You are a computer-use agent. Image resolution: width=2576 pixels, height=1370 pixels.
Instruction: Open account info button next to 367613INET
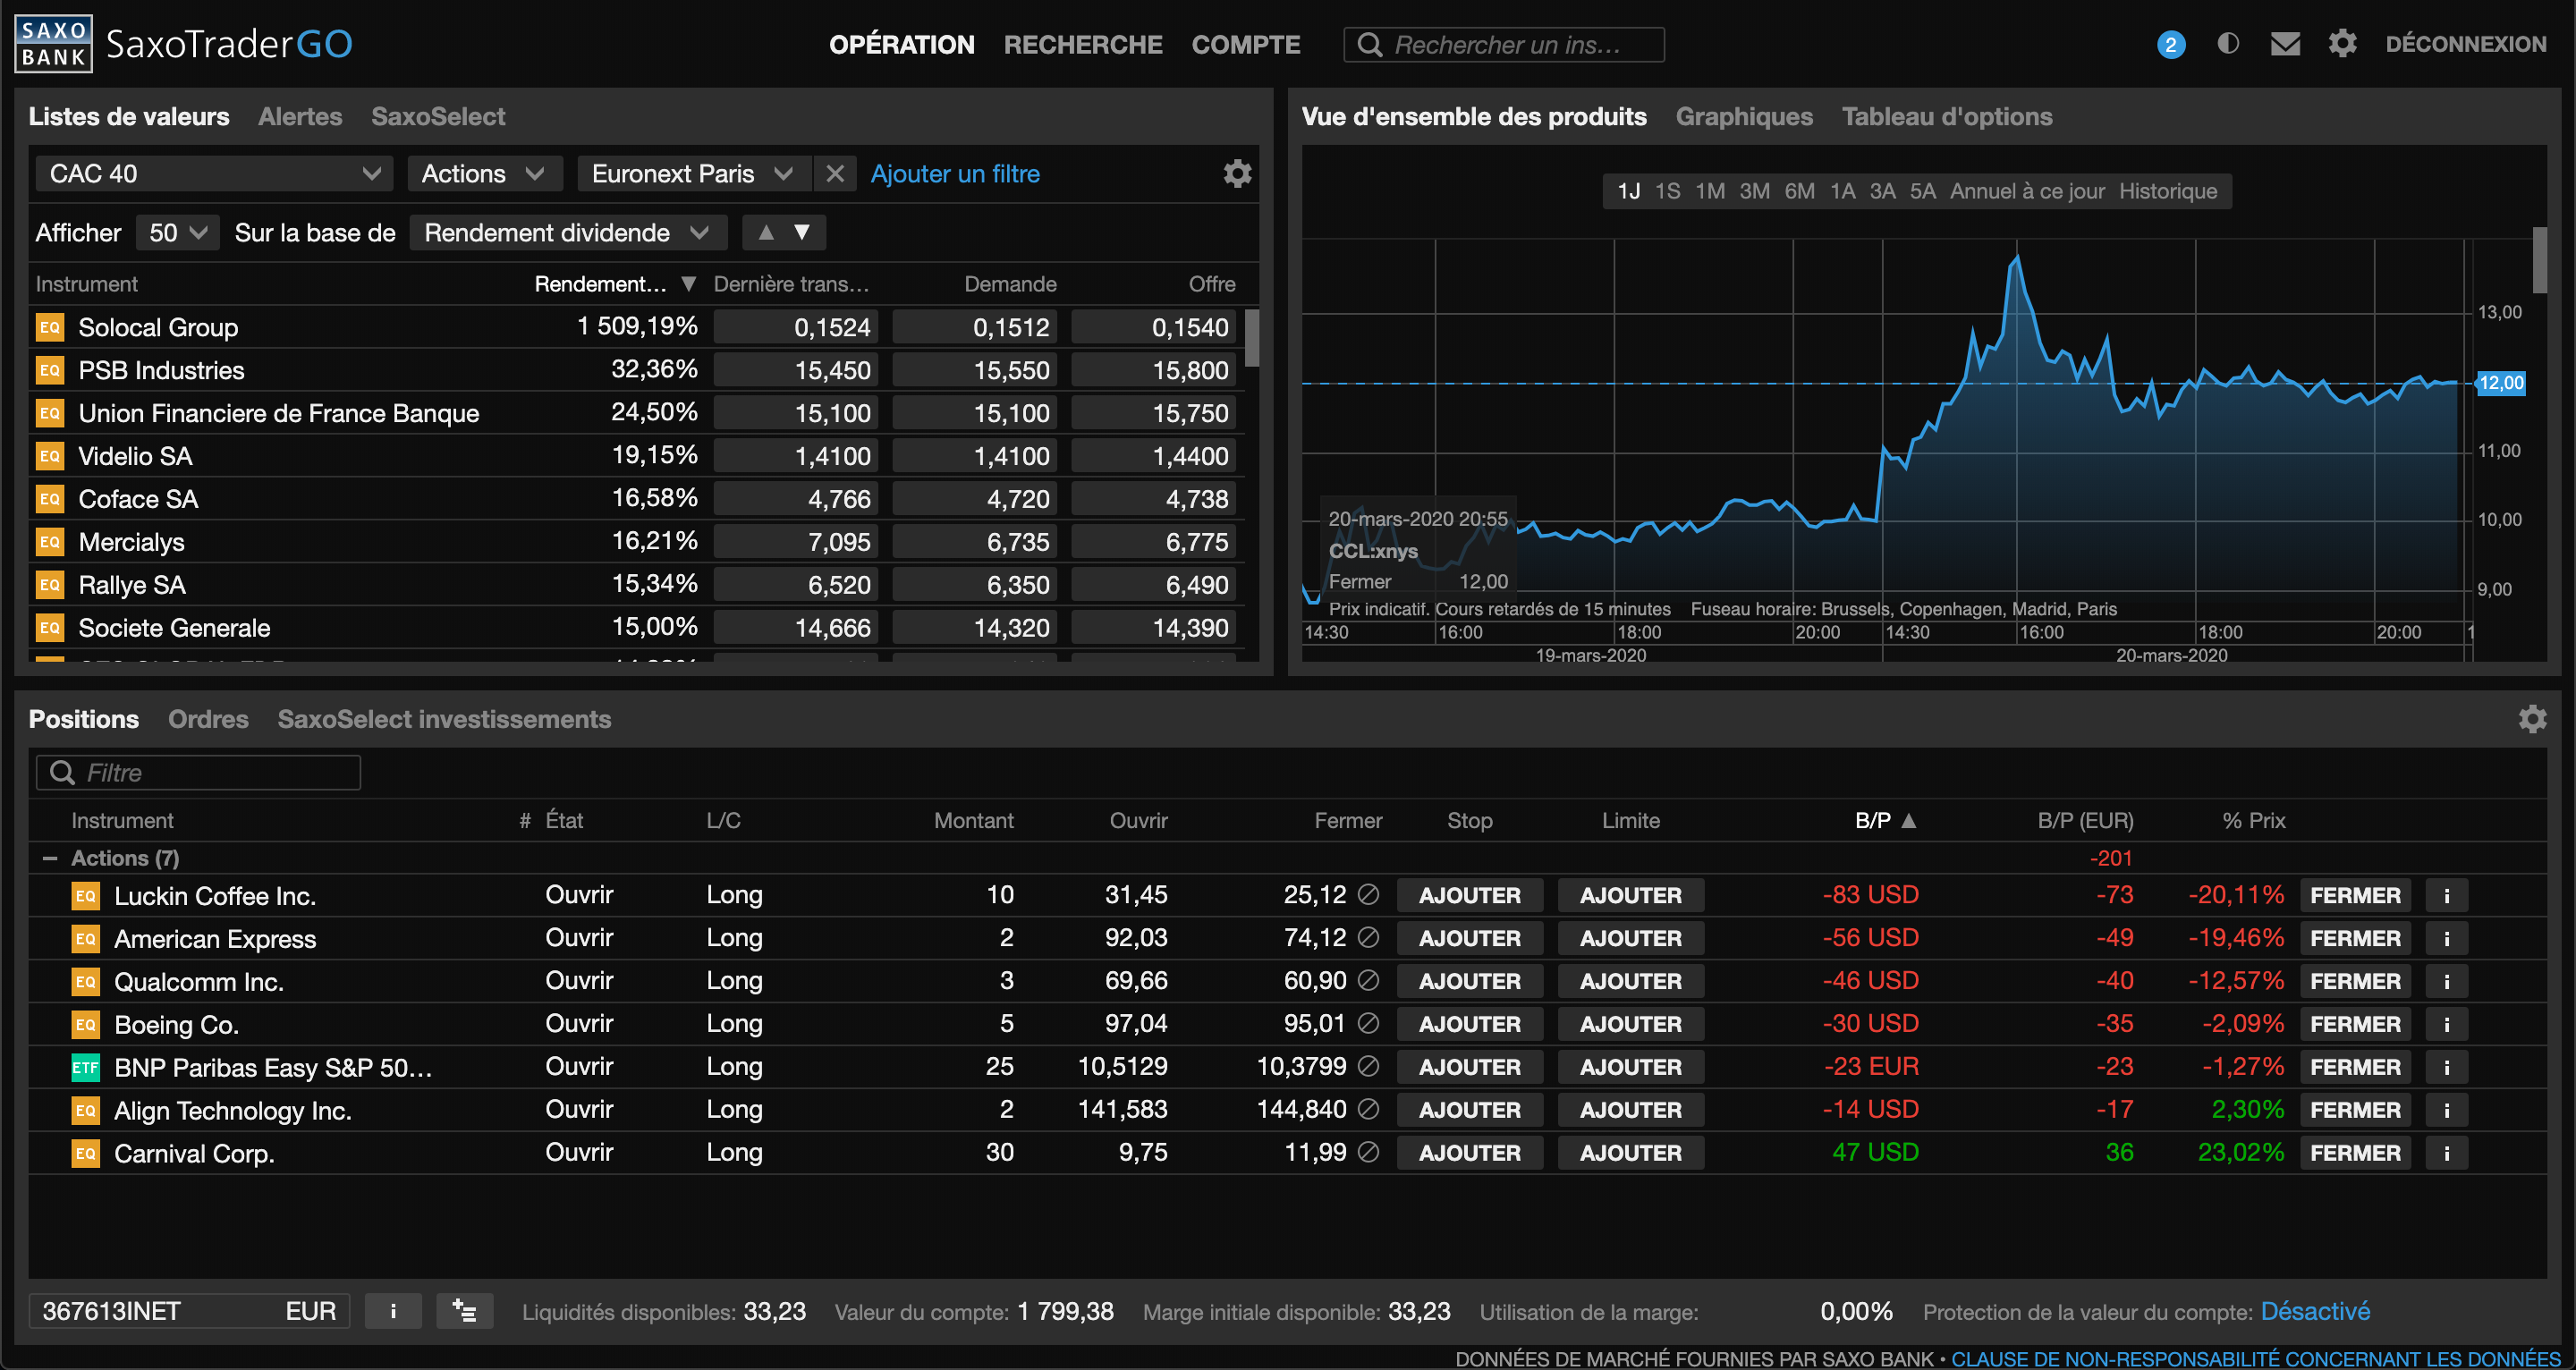tap(393, 1311)
